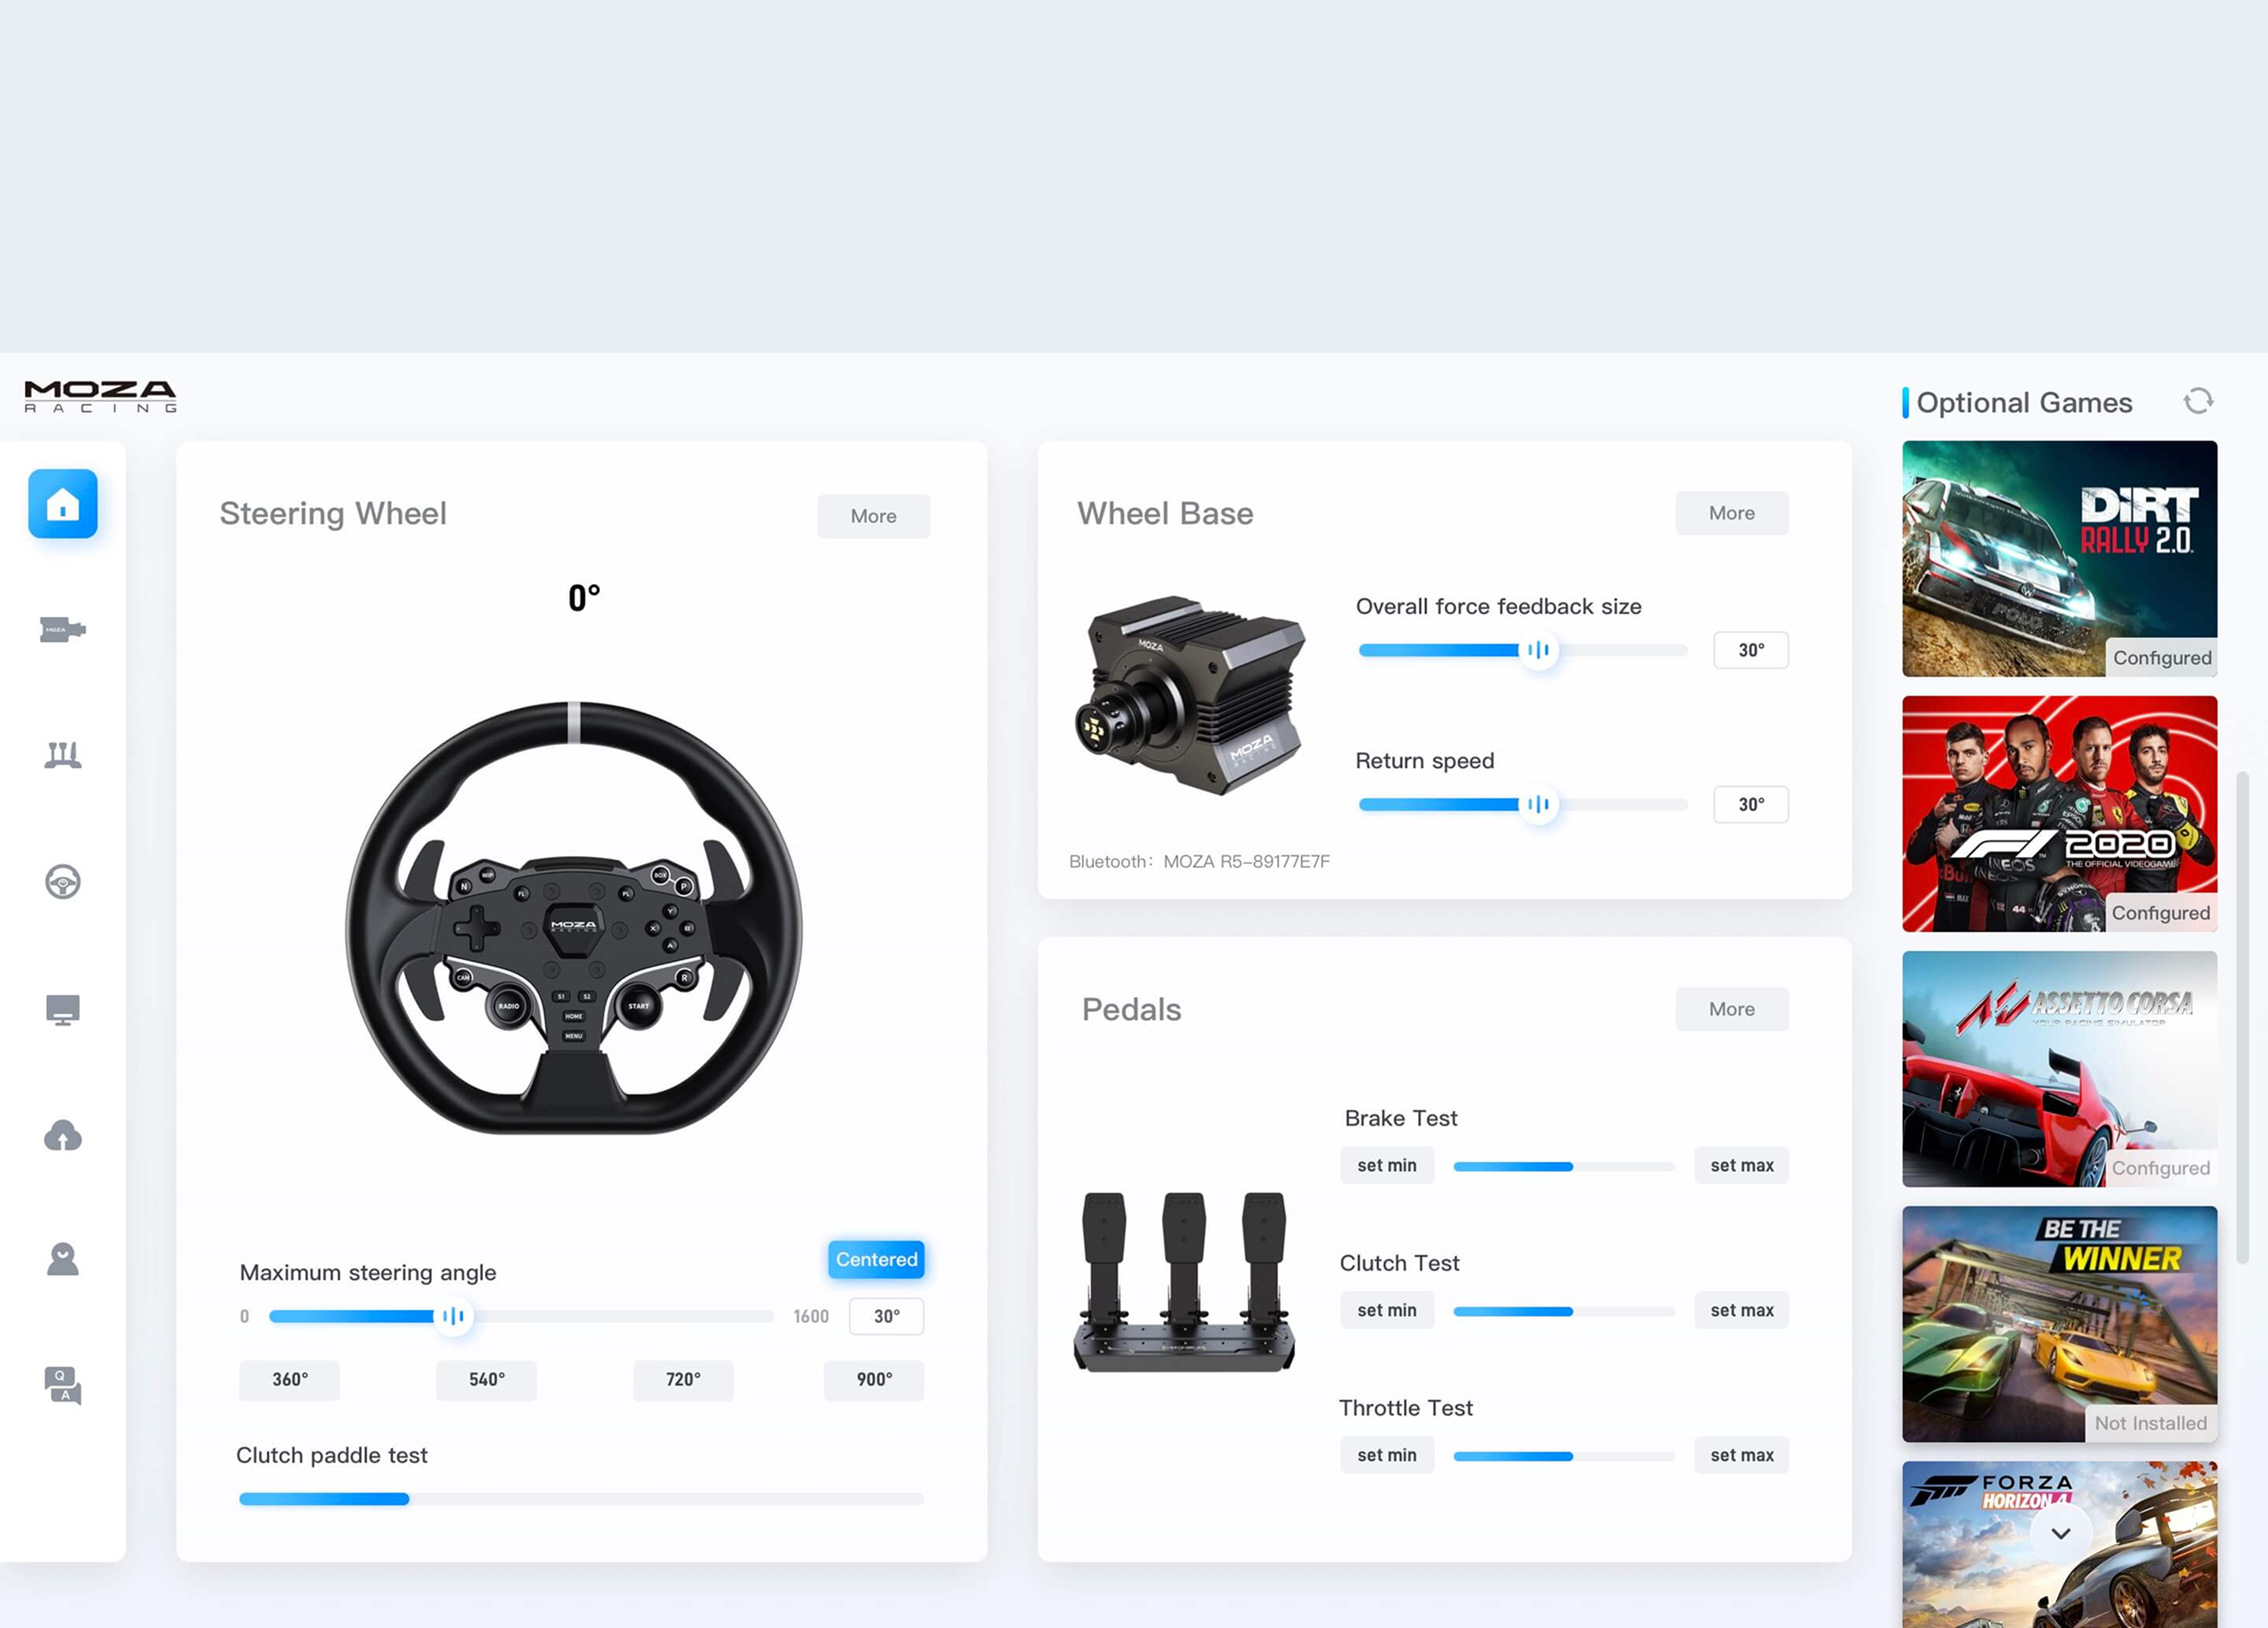Image resolution: width=2268 pixels, height=1628 pixels.
Task: Open More options for Wheel Base
Action: click(1731, 513)
